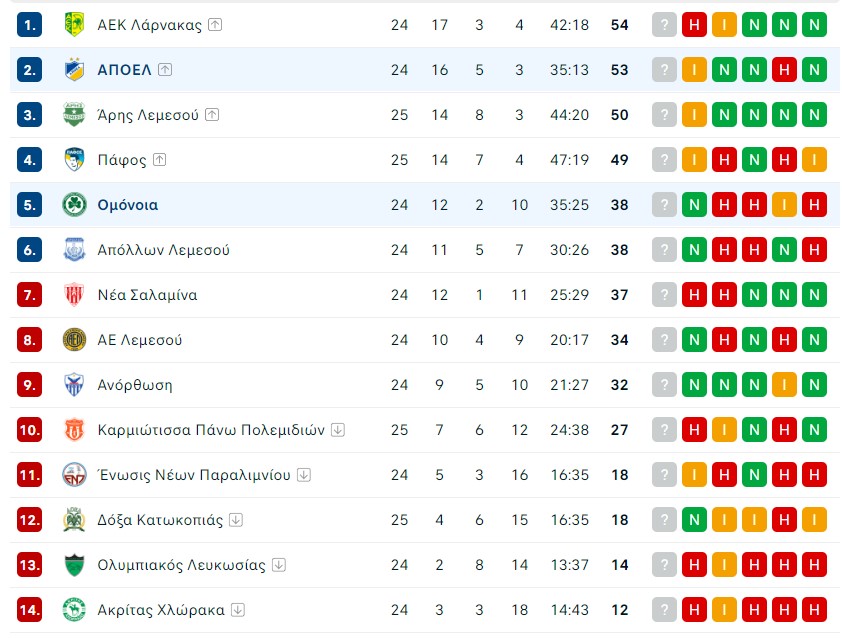Click the first green N badge in Ομόνοια row
The width and height of the screenshot is (842, 638).
pos(694,205)
